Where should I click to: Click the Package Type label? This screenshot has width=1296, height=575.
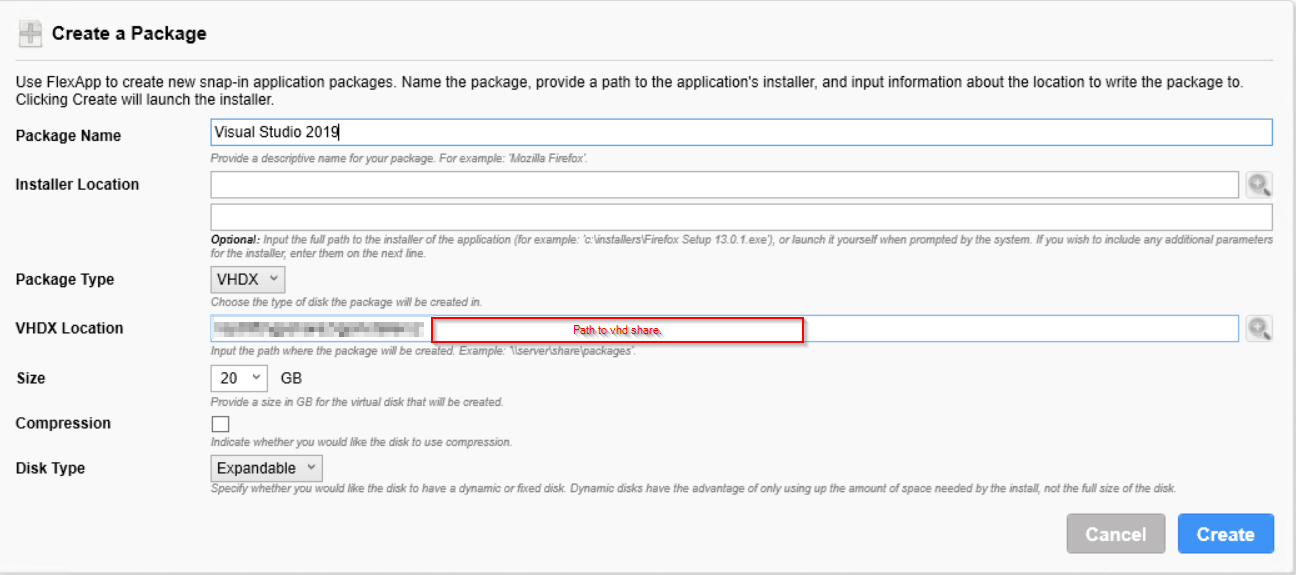[65, 280]
